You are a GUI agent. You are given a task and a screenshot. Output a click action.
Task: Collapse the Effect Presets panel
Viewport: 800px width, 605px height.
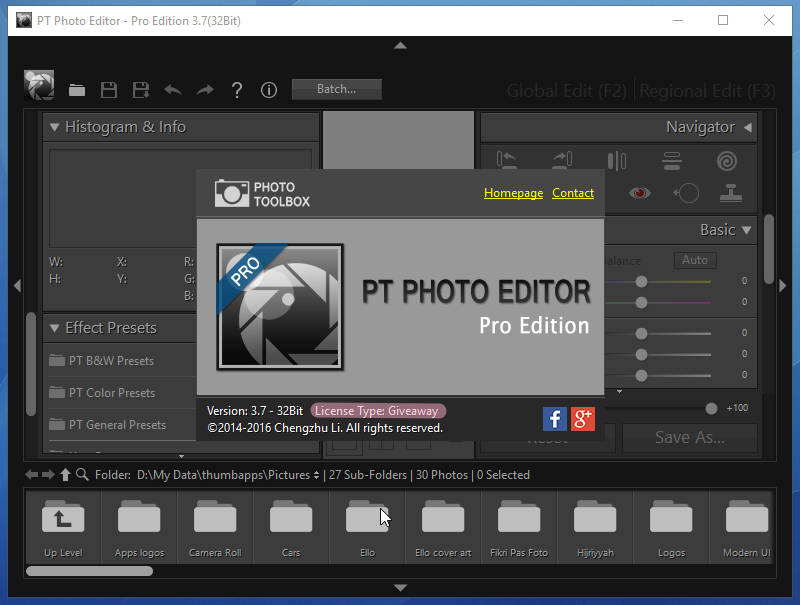[55, 328]
